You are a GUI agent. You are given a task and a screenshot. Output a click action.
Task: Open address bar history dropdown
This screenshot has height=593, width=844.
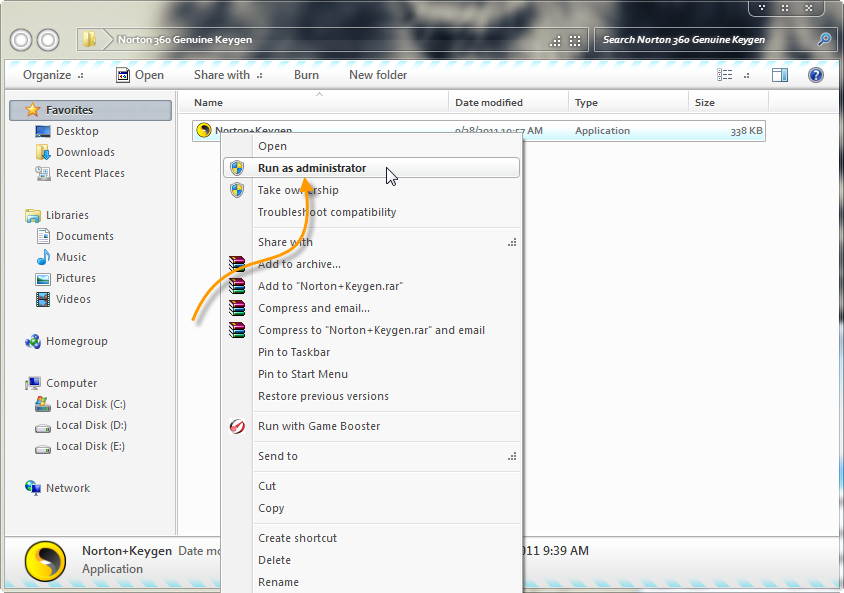pyautogui.click(x=555, y=40)
